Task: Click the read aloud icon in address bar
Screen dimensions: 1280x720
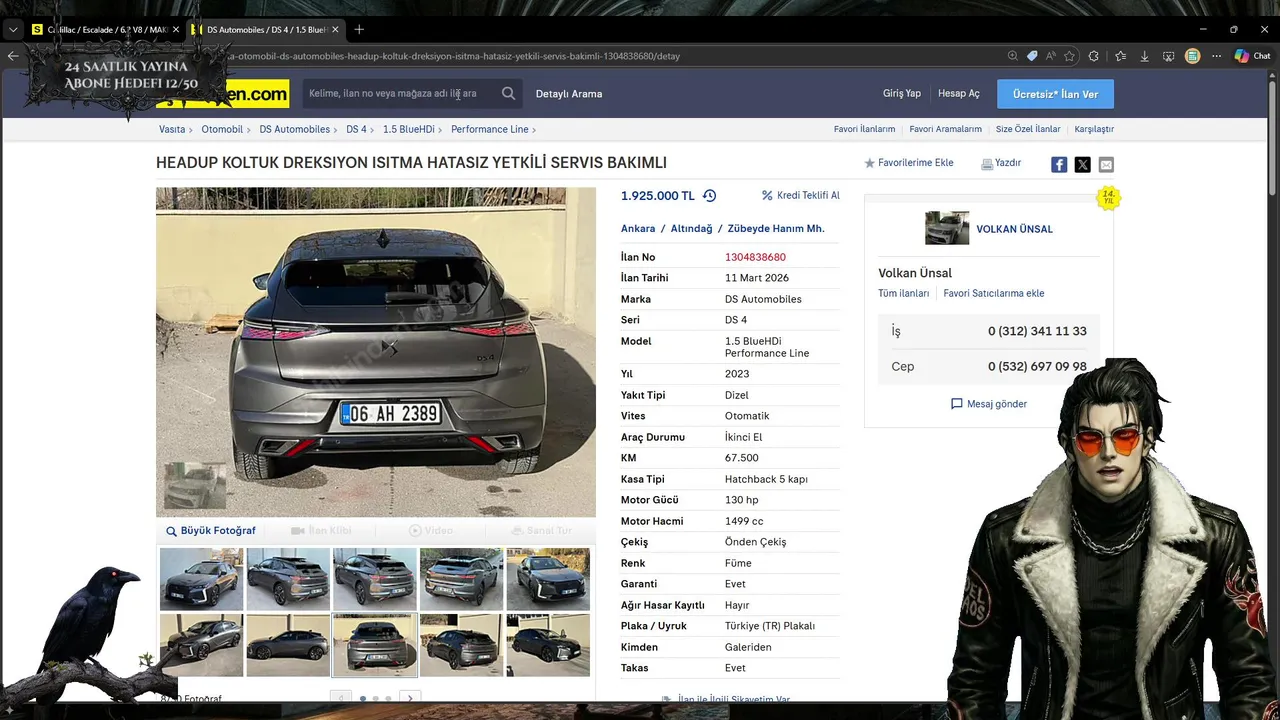Action: pos(1051,56)
